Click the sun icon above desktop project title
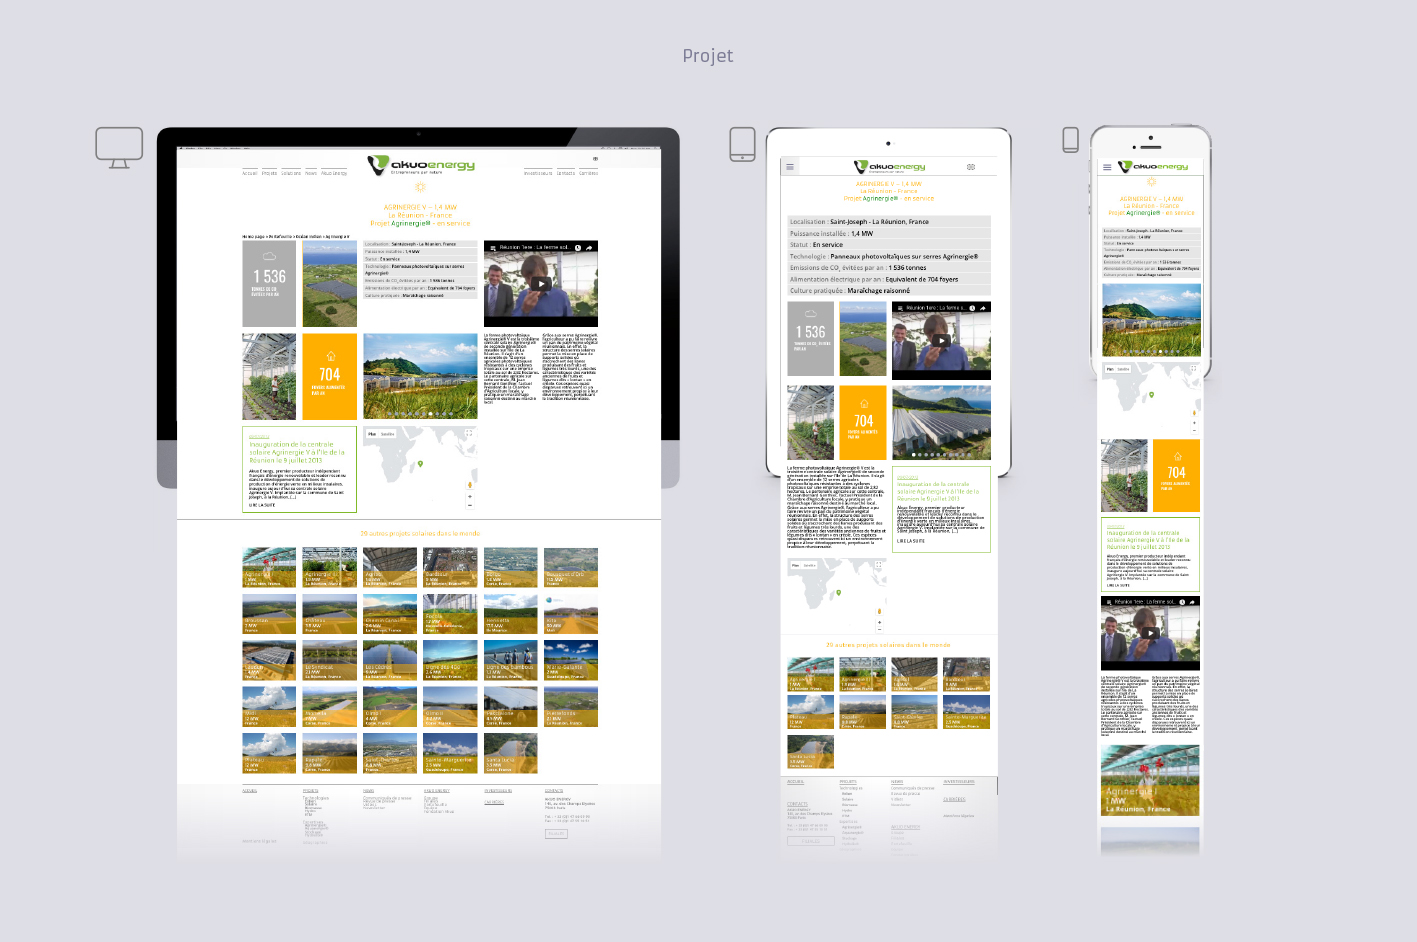Screen dimensions: 1417x942 (x=420, y=187)
